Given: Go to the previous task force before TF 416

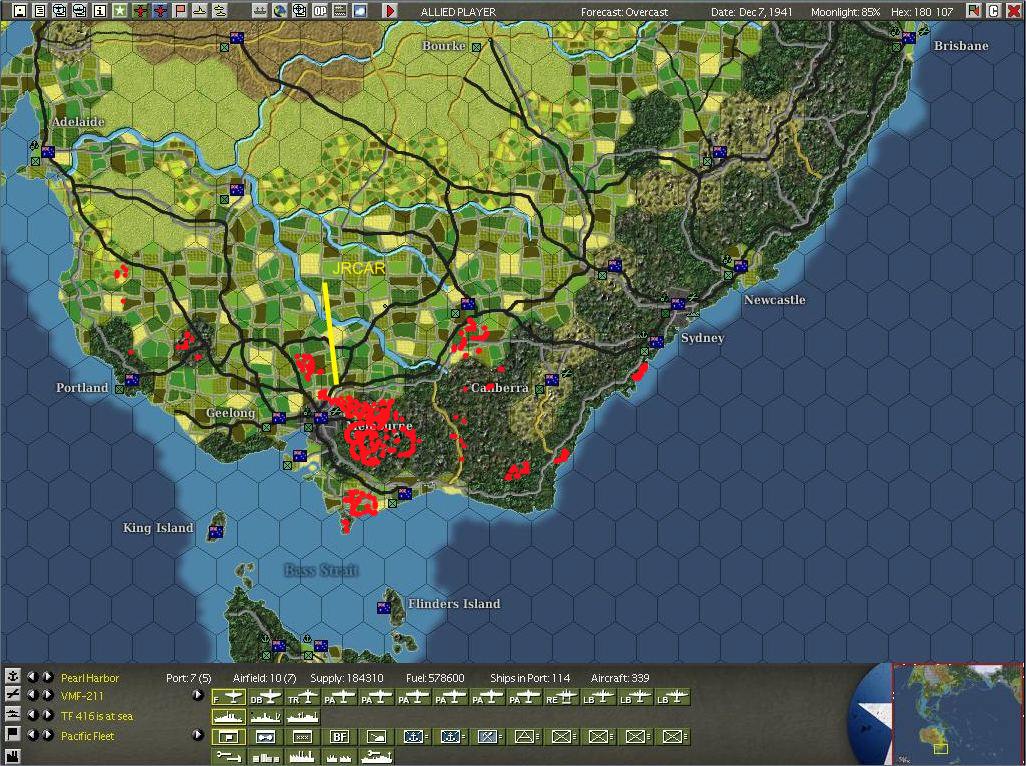Looking at the screenshot, I should click(33, 715).
